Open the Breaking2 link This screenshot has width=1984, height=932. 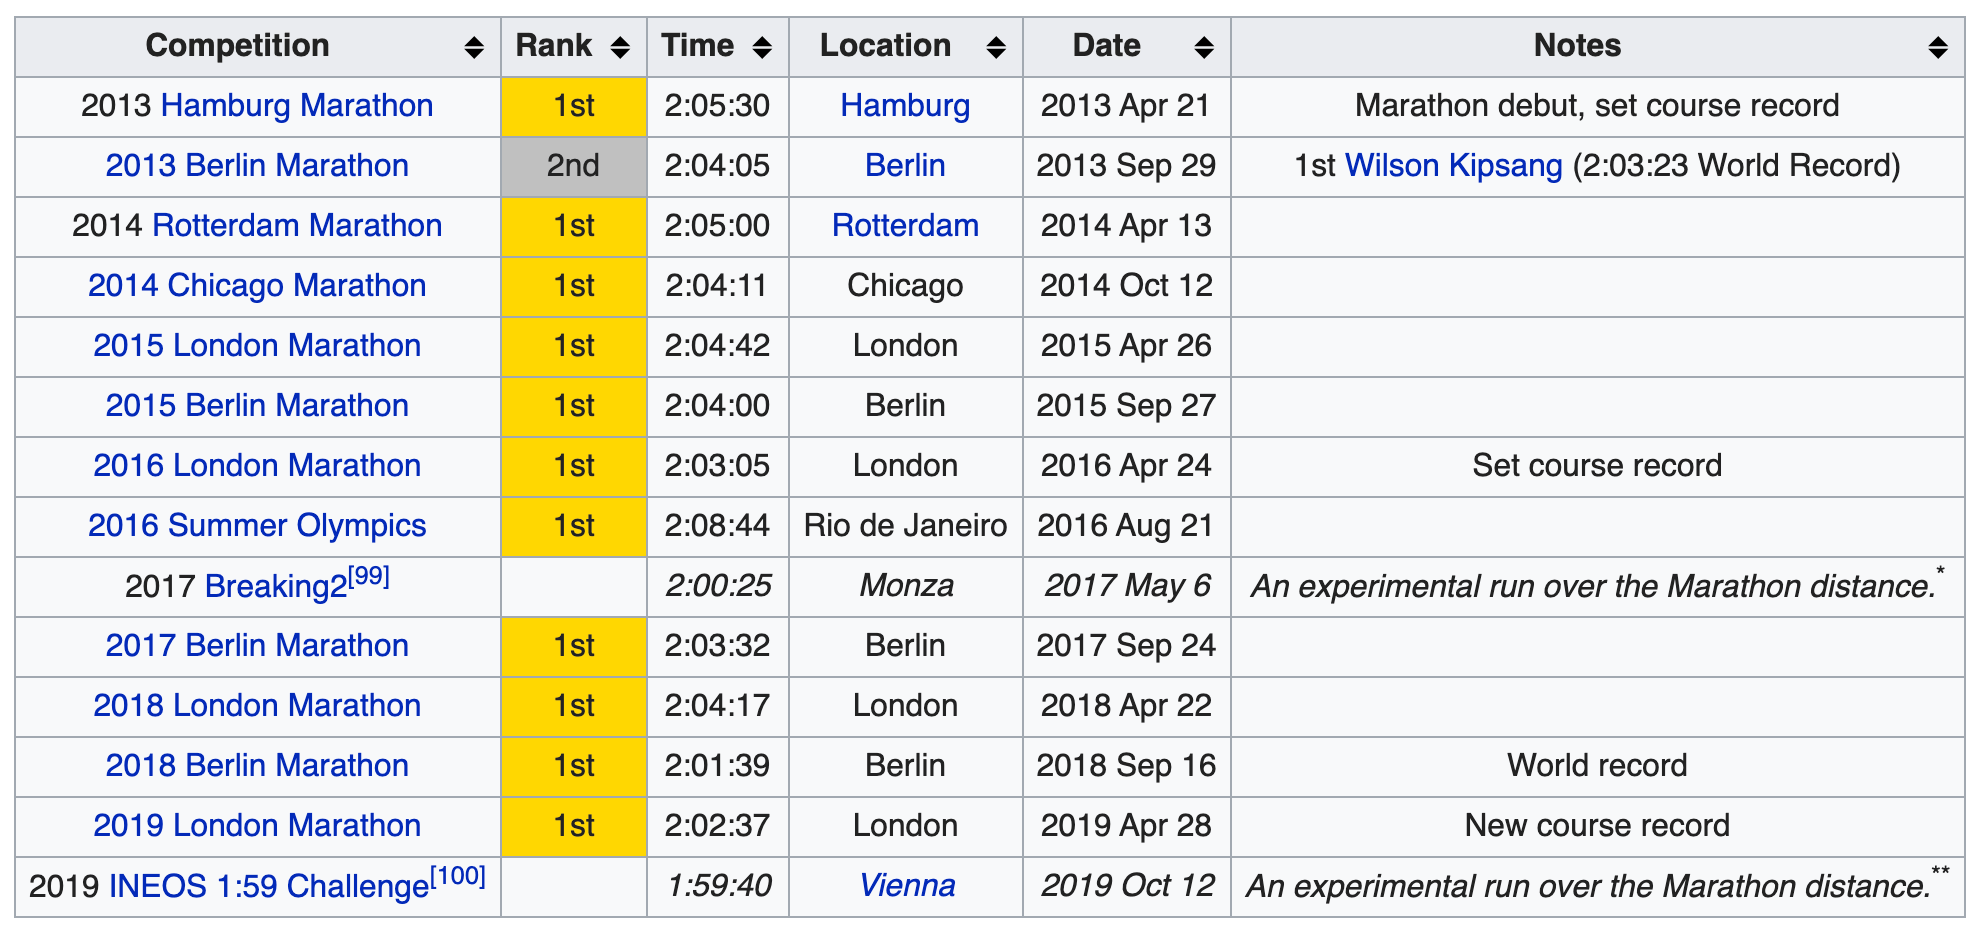[x=275, y=587]
